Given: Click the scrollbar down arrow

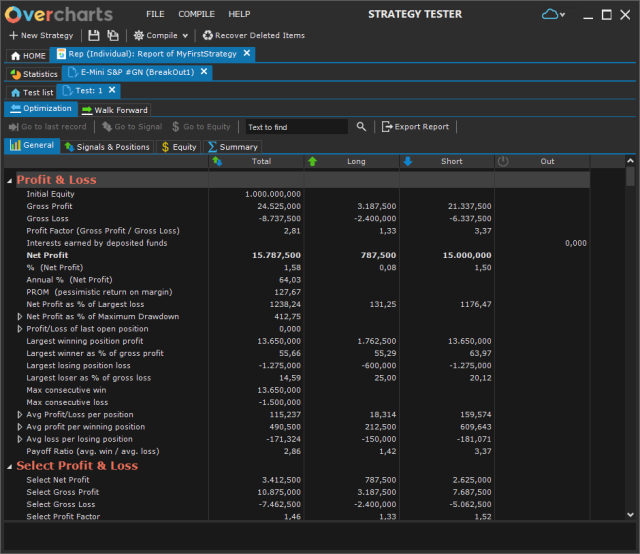Looking at the screenshot, I should [x=630, y=515].
